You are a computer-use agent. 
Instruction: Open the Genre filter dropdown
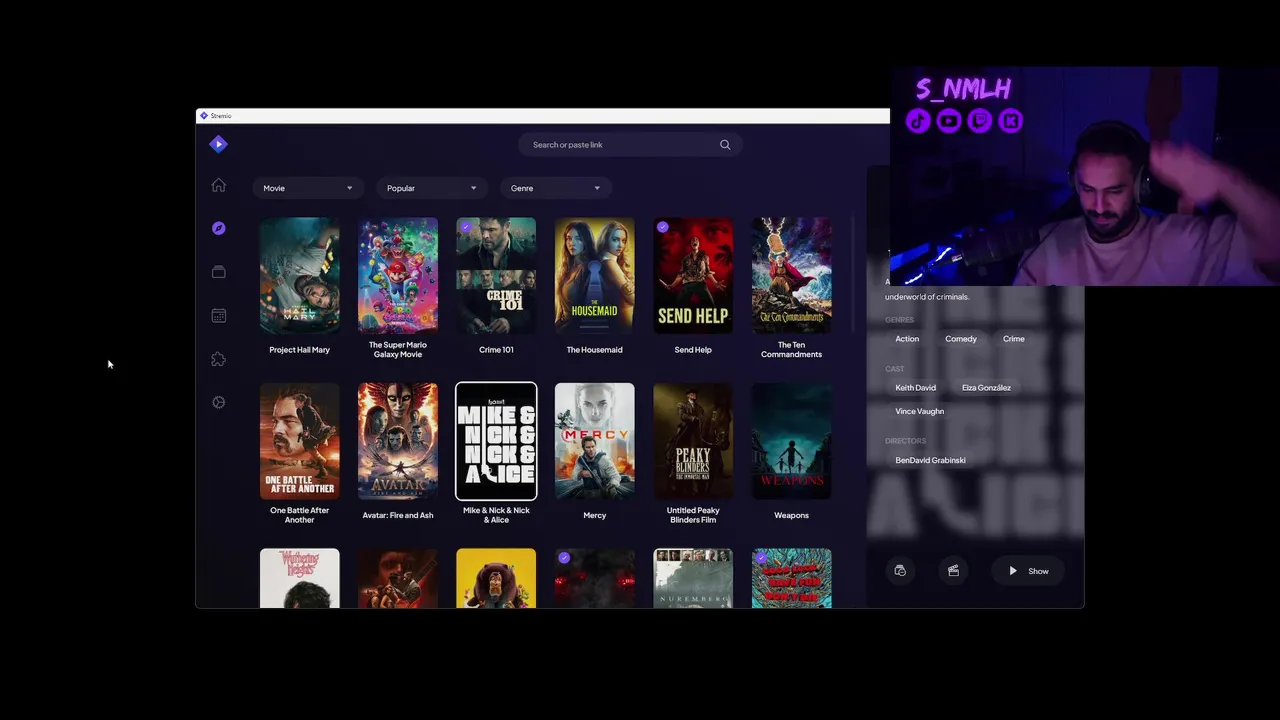(x=555, y=188)
